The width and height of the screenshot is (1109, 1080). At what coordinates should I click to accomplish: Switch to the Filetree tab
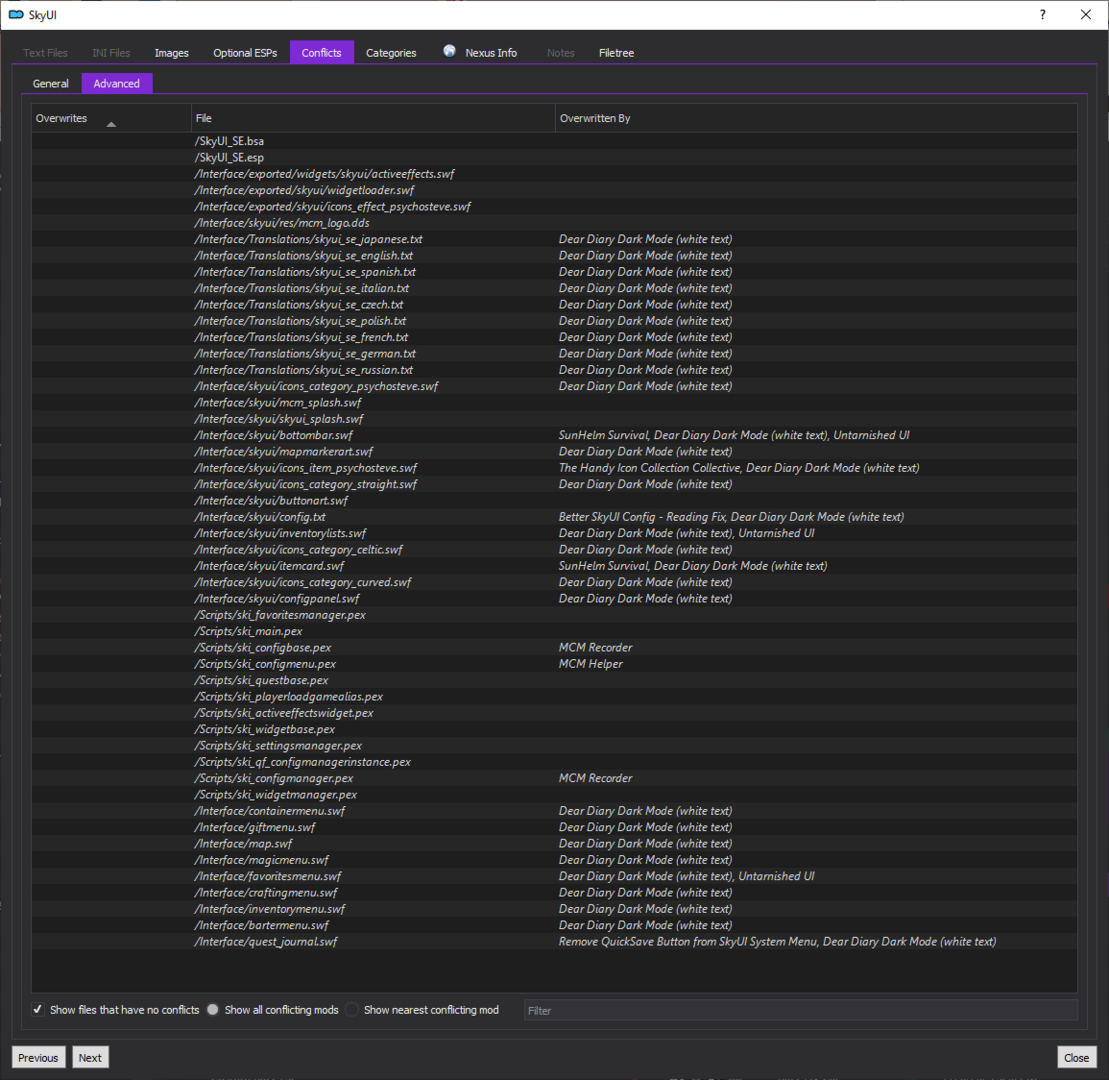coord(616,53)
